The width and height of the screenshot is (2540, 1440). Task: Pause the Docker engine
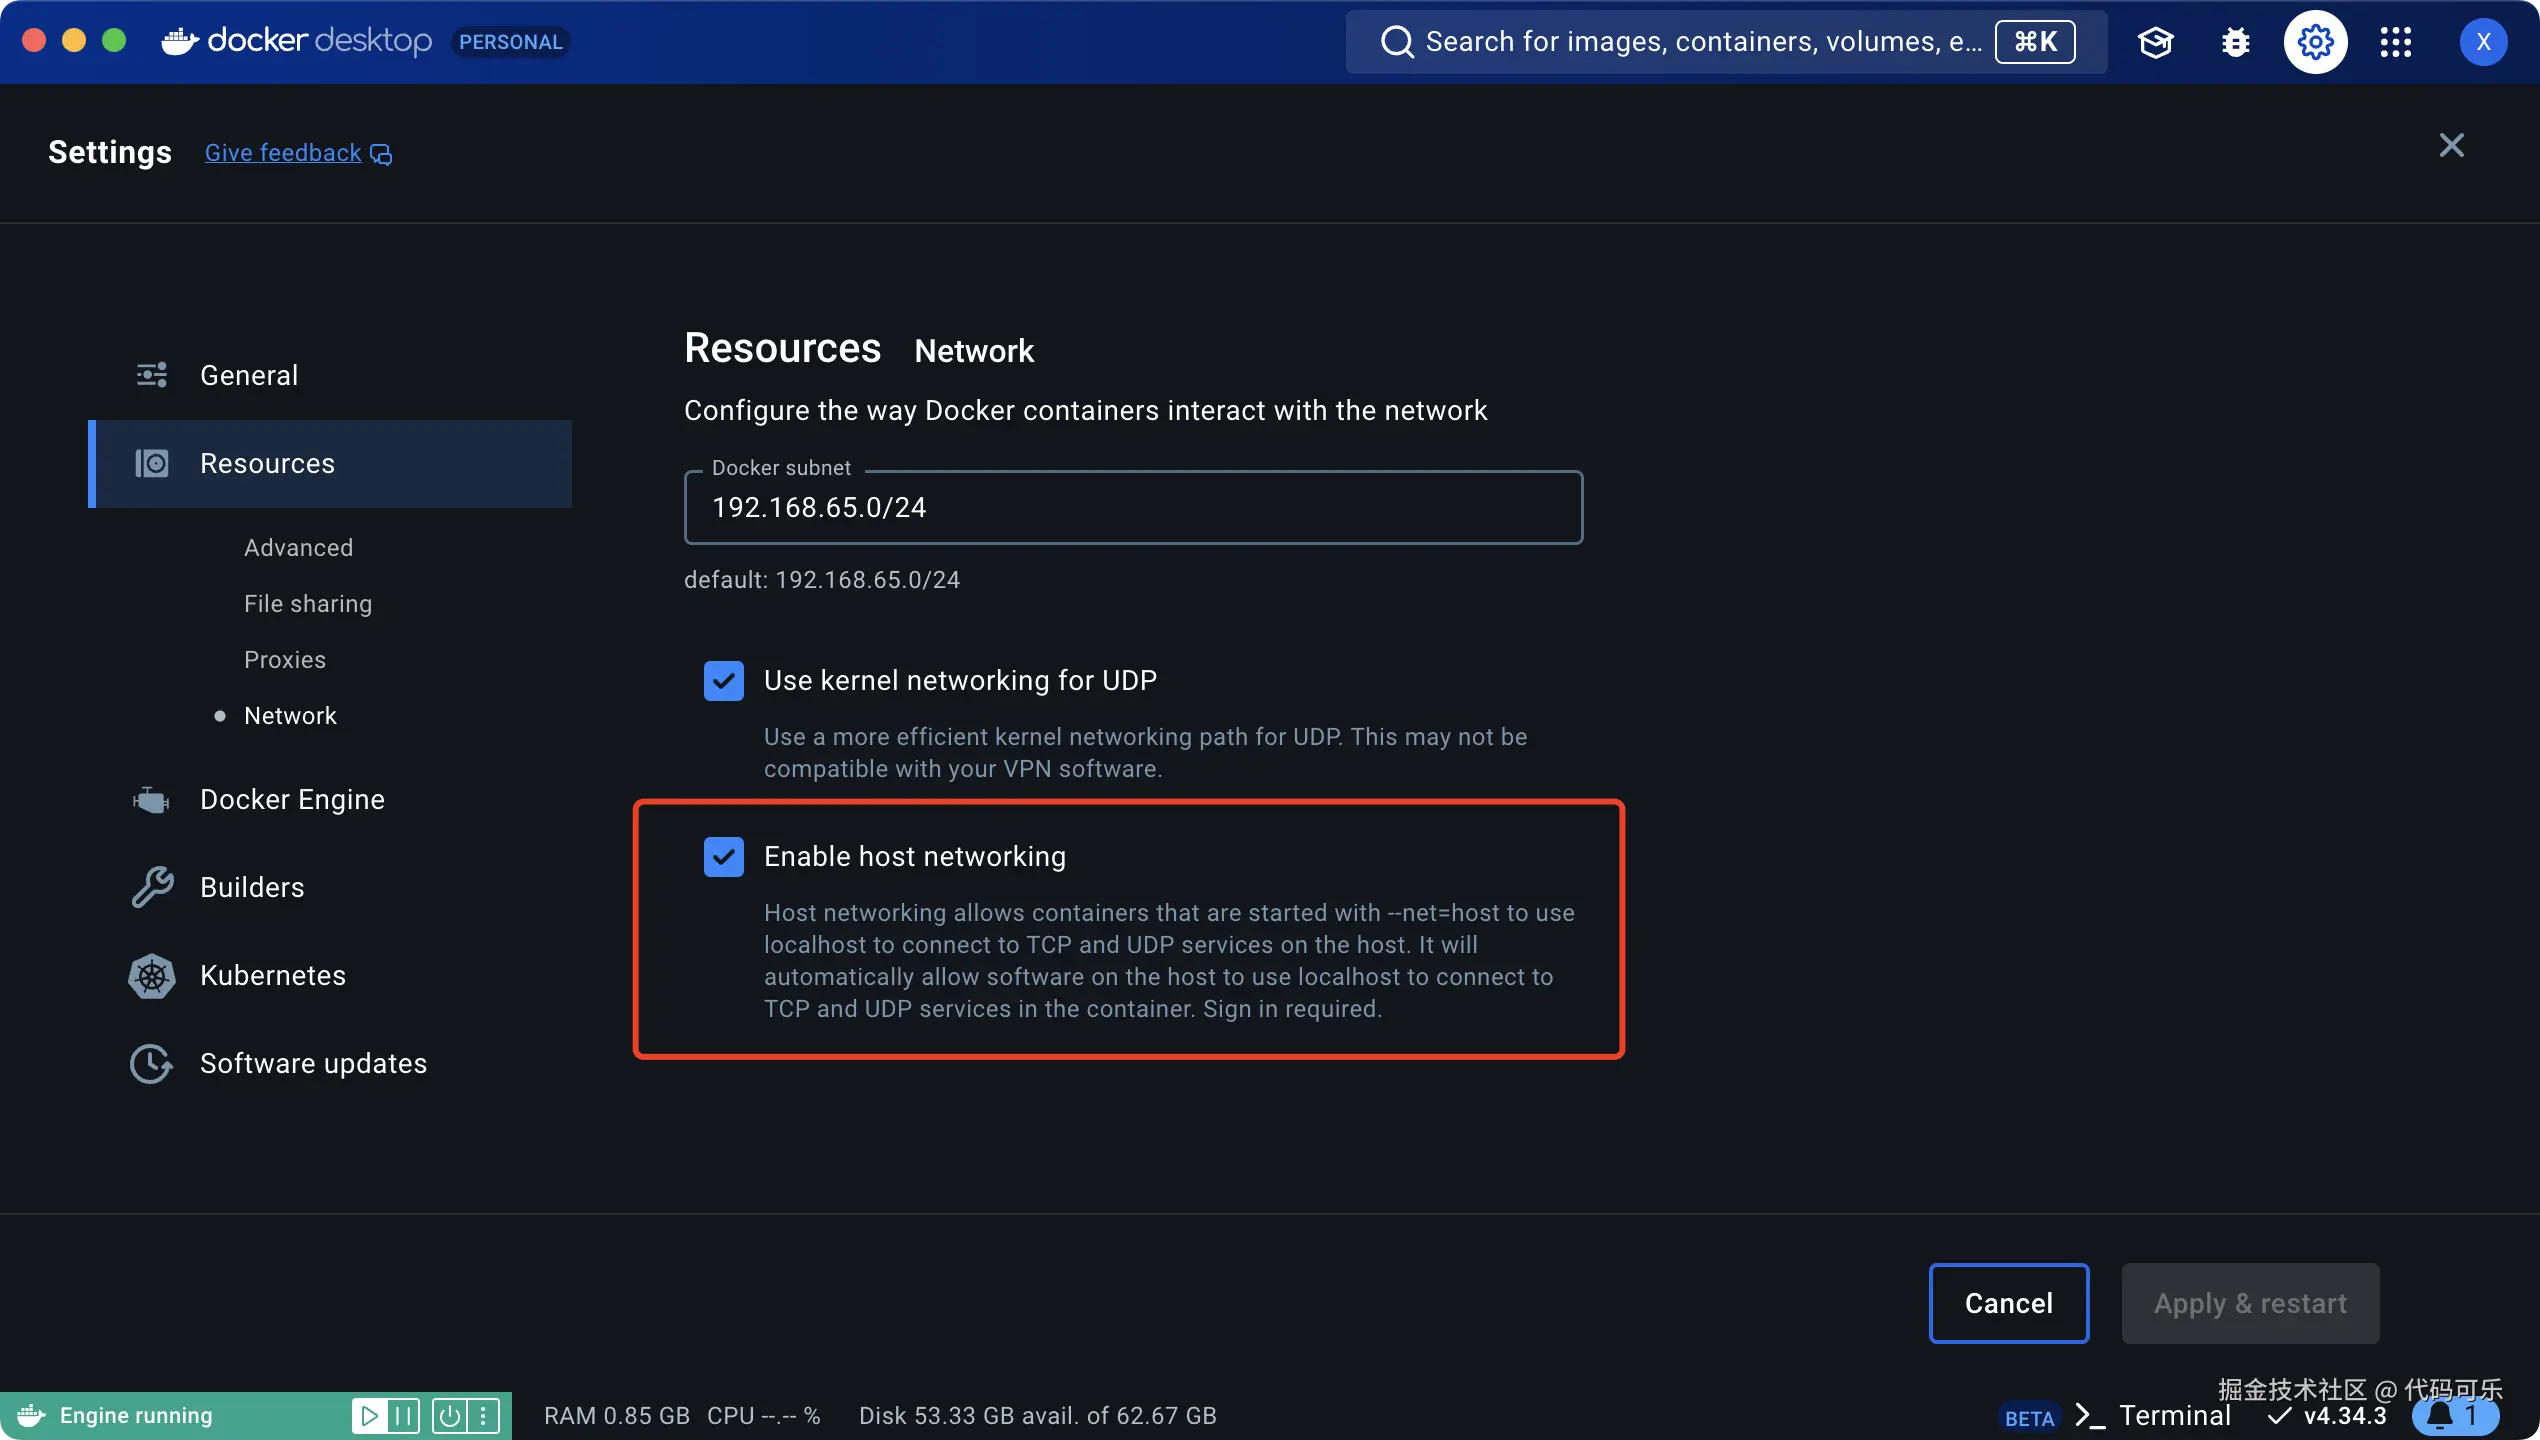pos(403,1415)
